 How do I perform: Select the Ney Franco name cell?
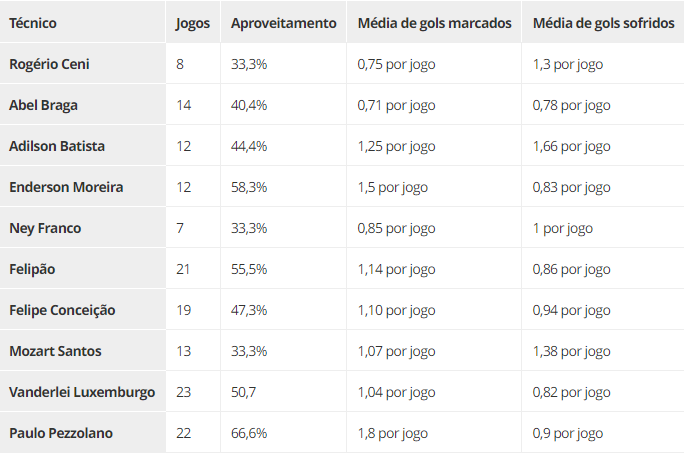pyautogui.click(x=45, y=228)
